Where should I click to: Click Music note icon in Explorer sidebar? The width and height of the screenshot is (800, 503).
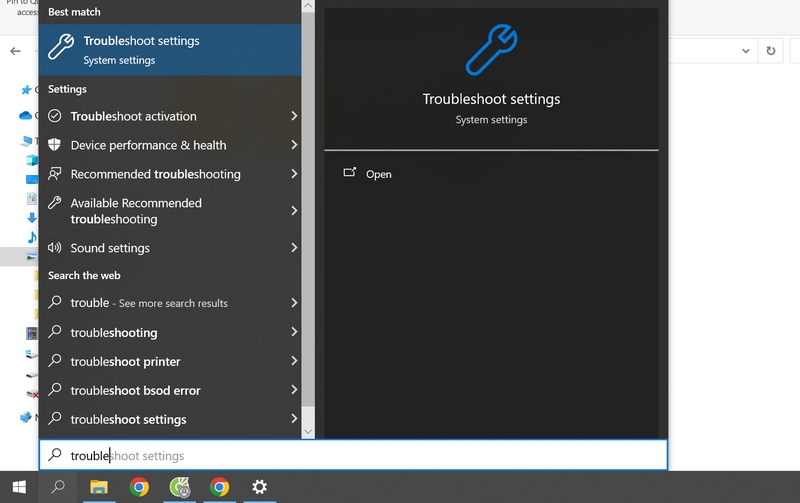click(32, 237)
